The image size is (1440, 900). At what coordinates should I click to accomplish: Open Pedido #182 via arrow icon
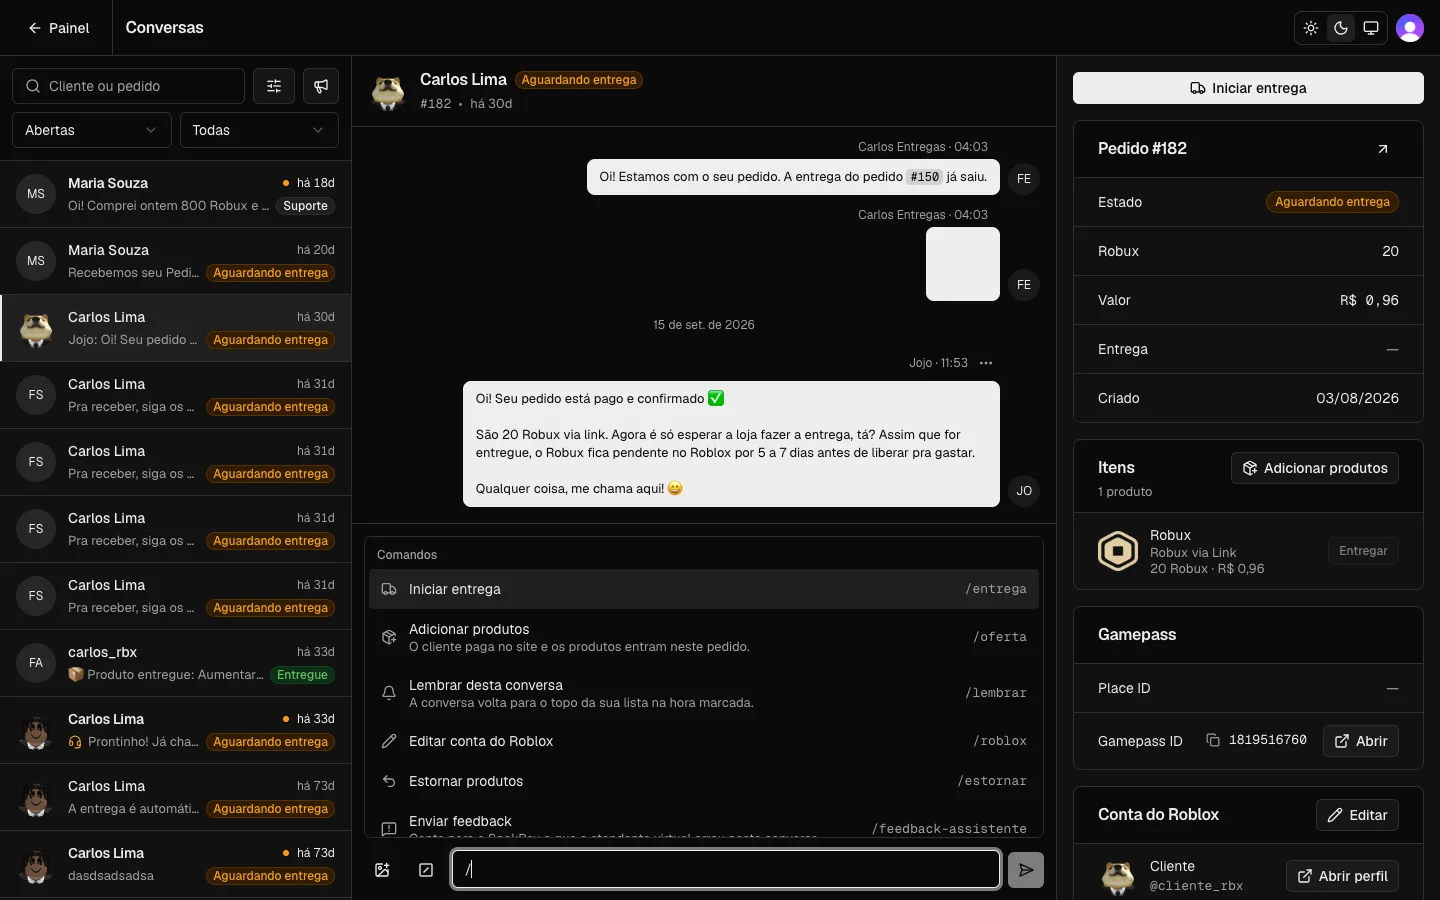coord(1383,149)
